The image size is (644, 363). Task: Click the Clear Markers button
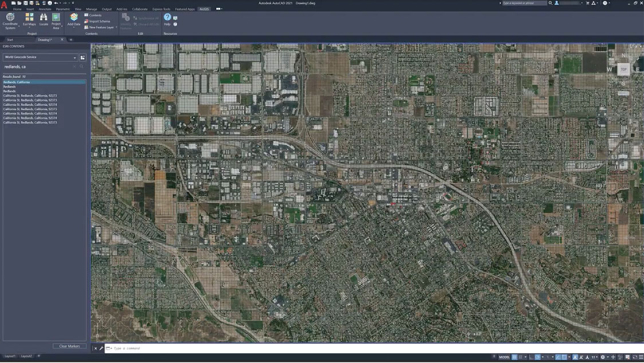coord(69,346)
